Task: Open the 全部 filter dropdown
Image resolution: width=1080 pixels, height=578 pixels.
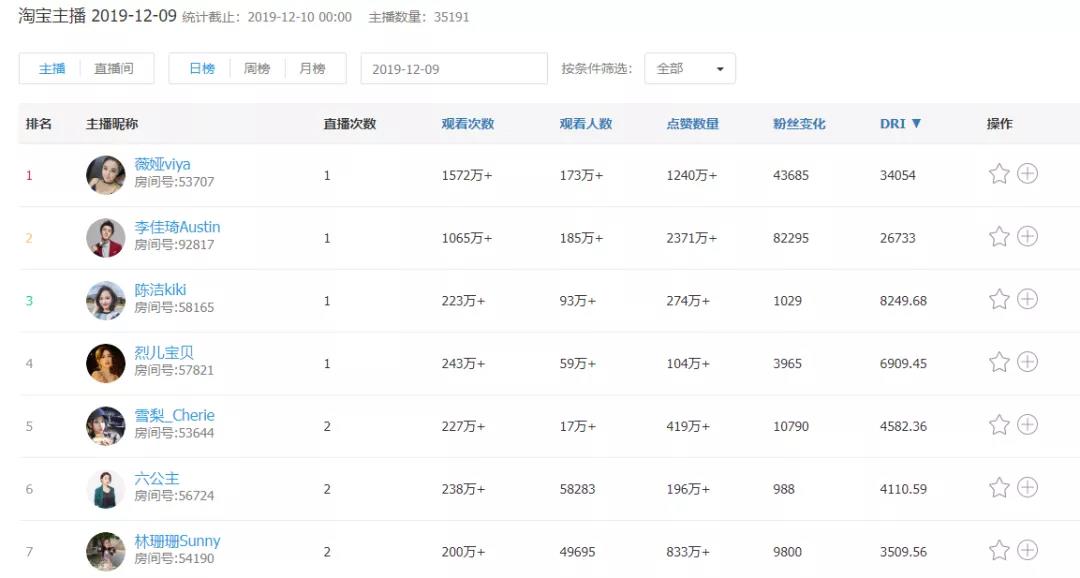Action: point(689,69)
